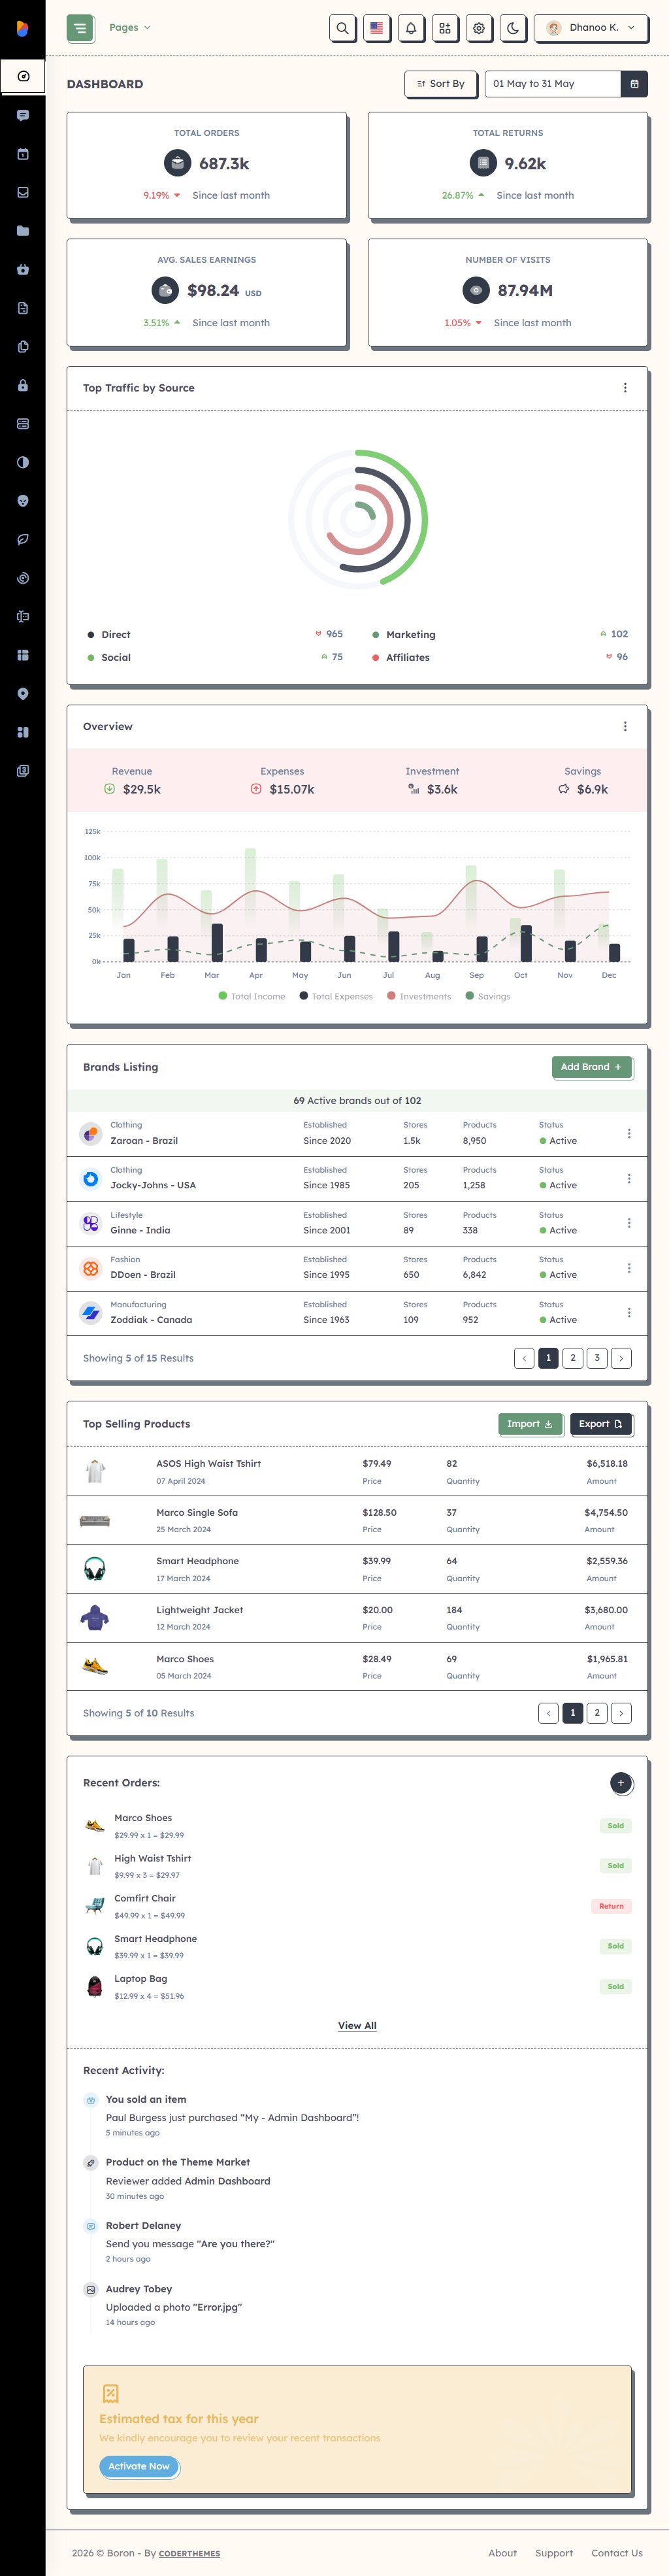
Task: Open the leaf icon in the sidebar
Action: tap(23, 539)
